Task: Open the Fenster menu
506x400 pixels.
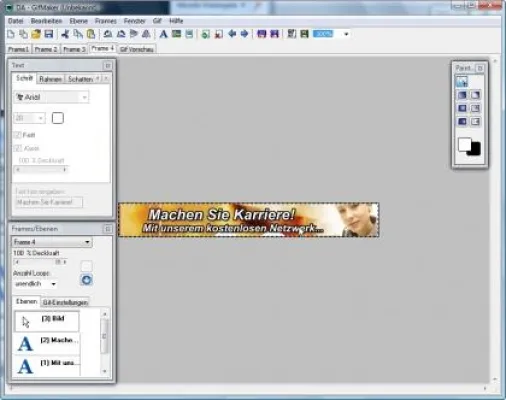Action: click(135, 21)
